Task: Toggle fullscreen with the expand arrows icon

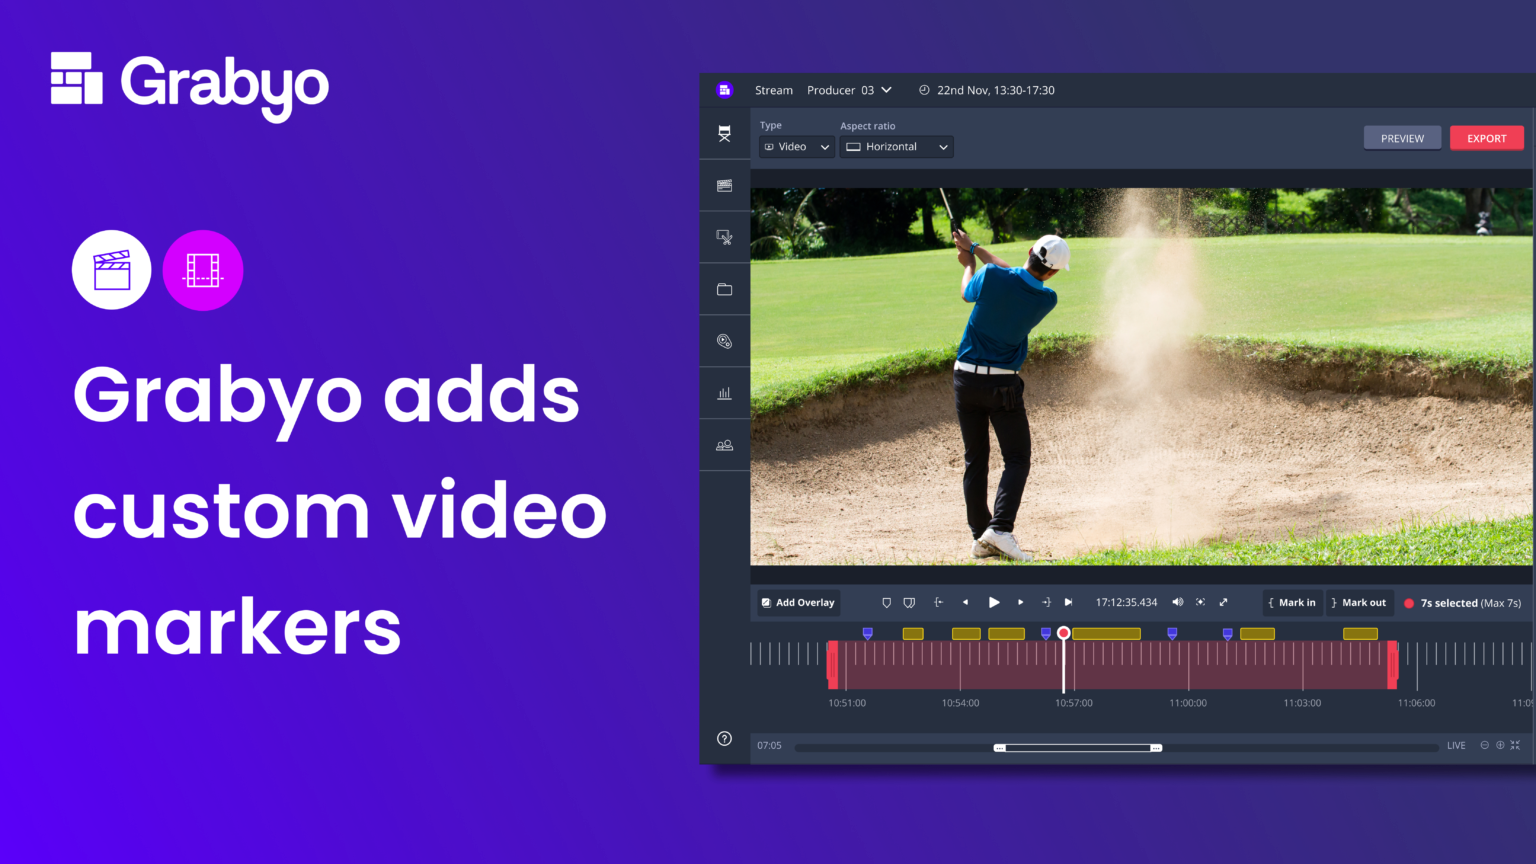Action: 1223,602
